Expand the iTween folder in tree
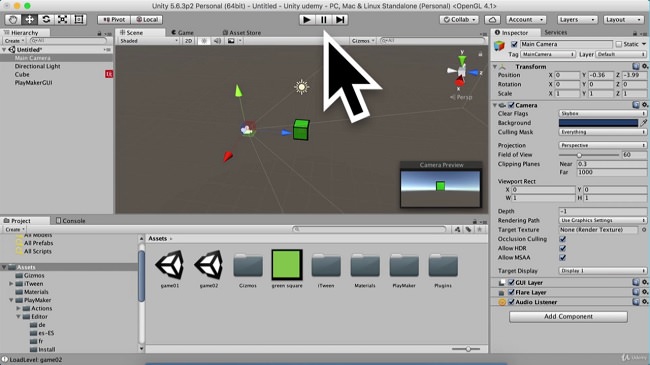The image size is (650, 365). (x=11, y=284)
